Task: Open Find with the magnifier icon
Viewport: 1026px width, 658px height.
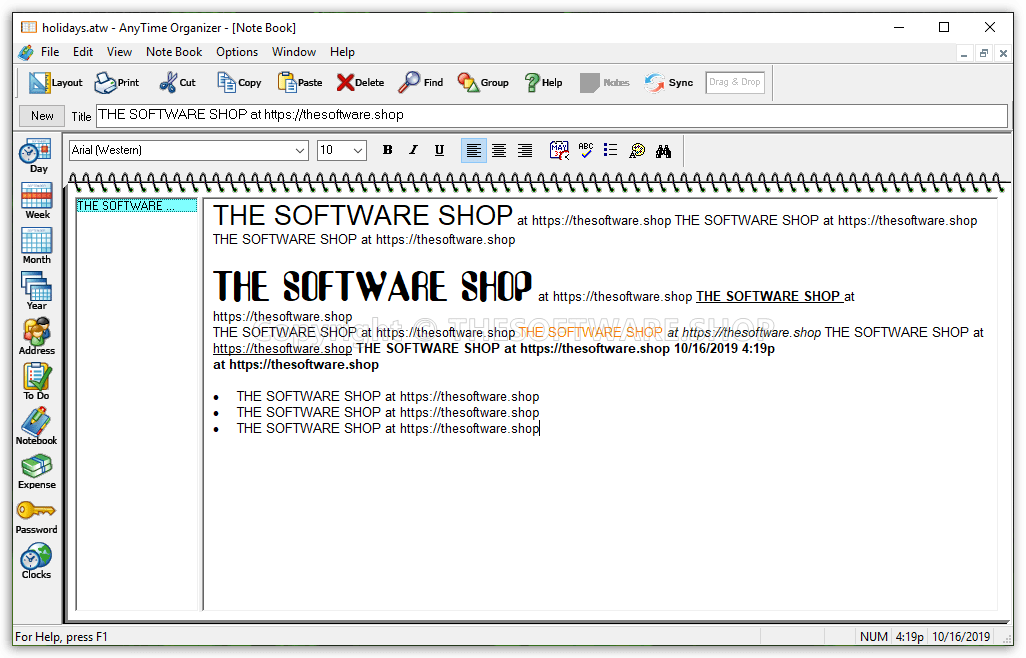Action: (420, 82)
